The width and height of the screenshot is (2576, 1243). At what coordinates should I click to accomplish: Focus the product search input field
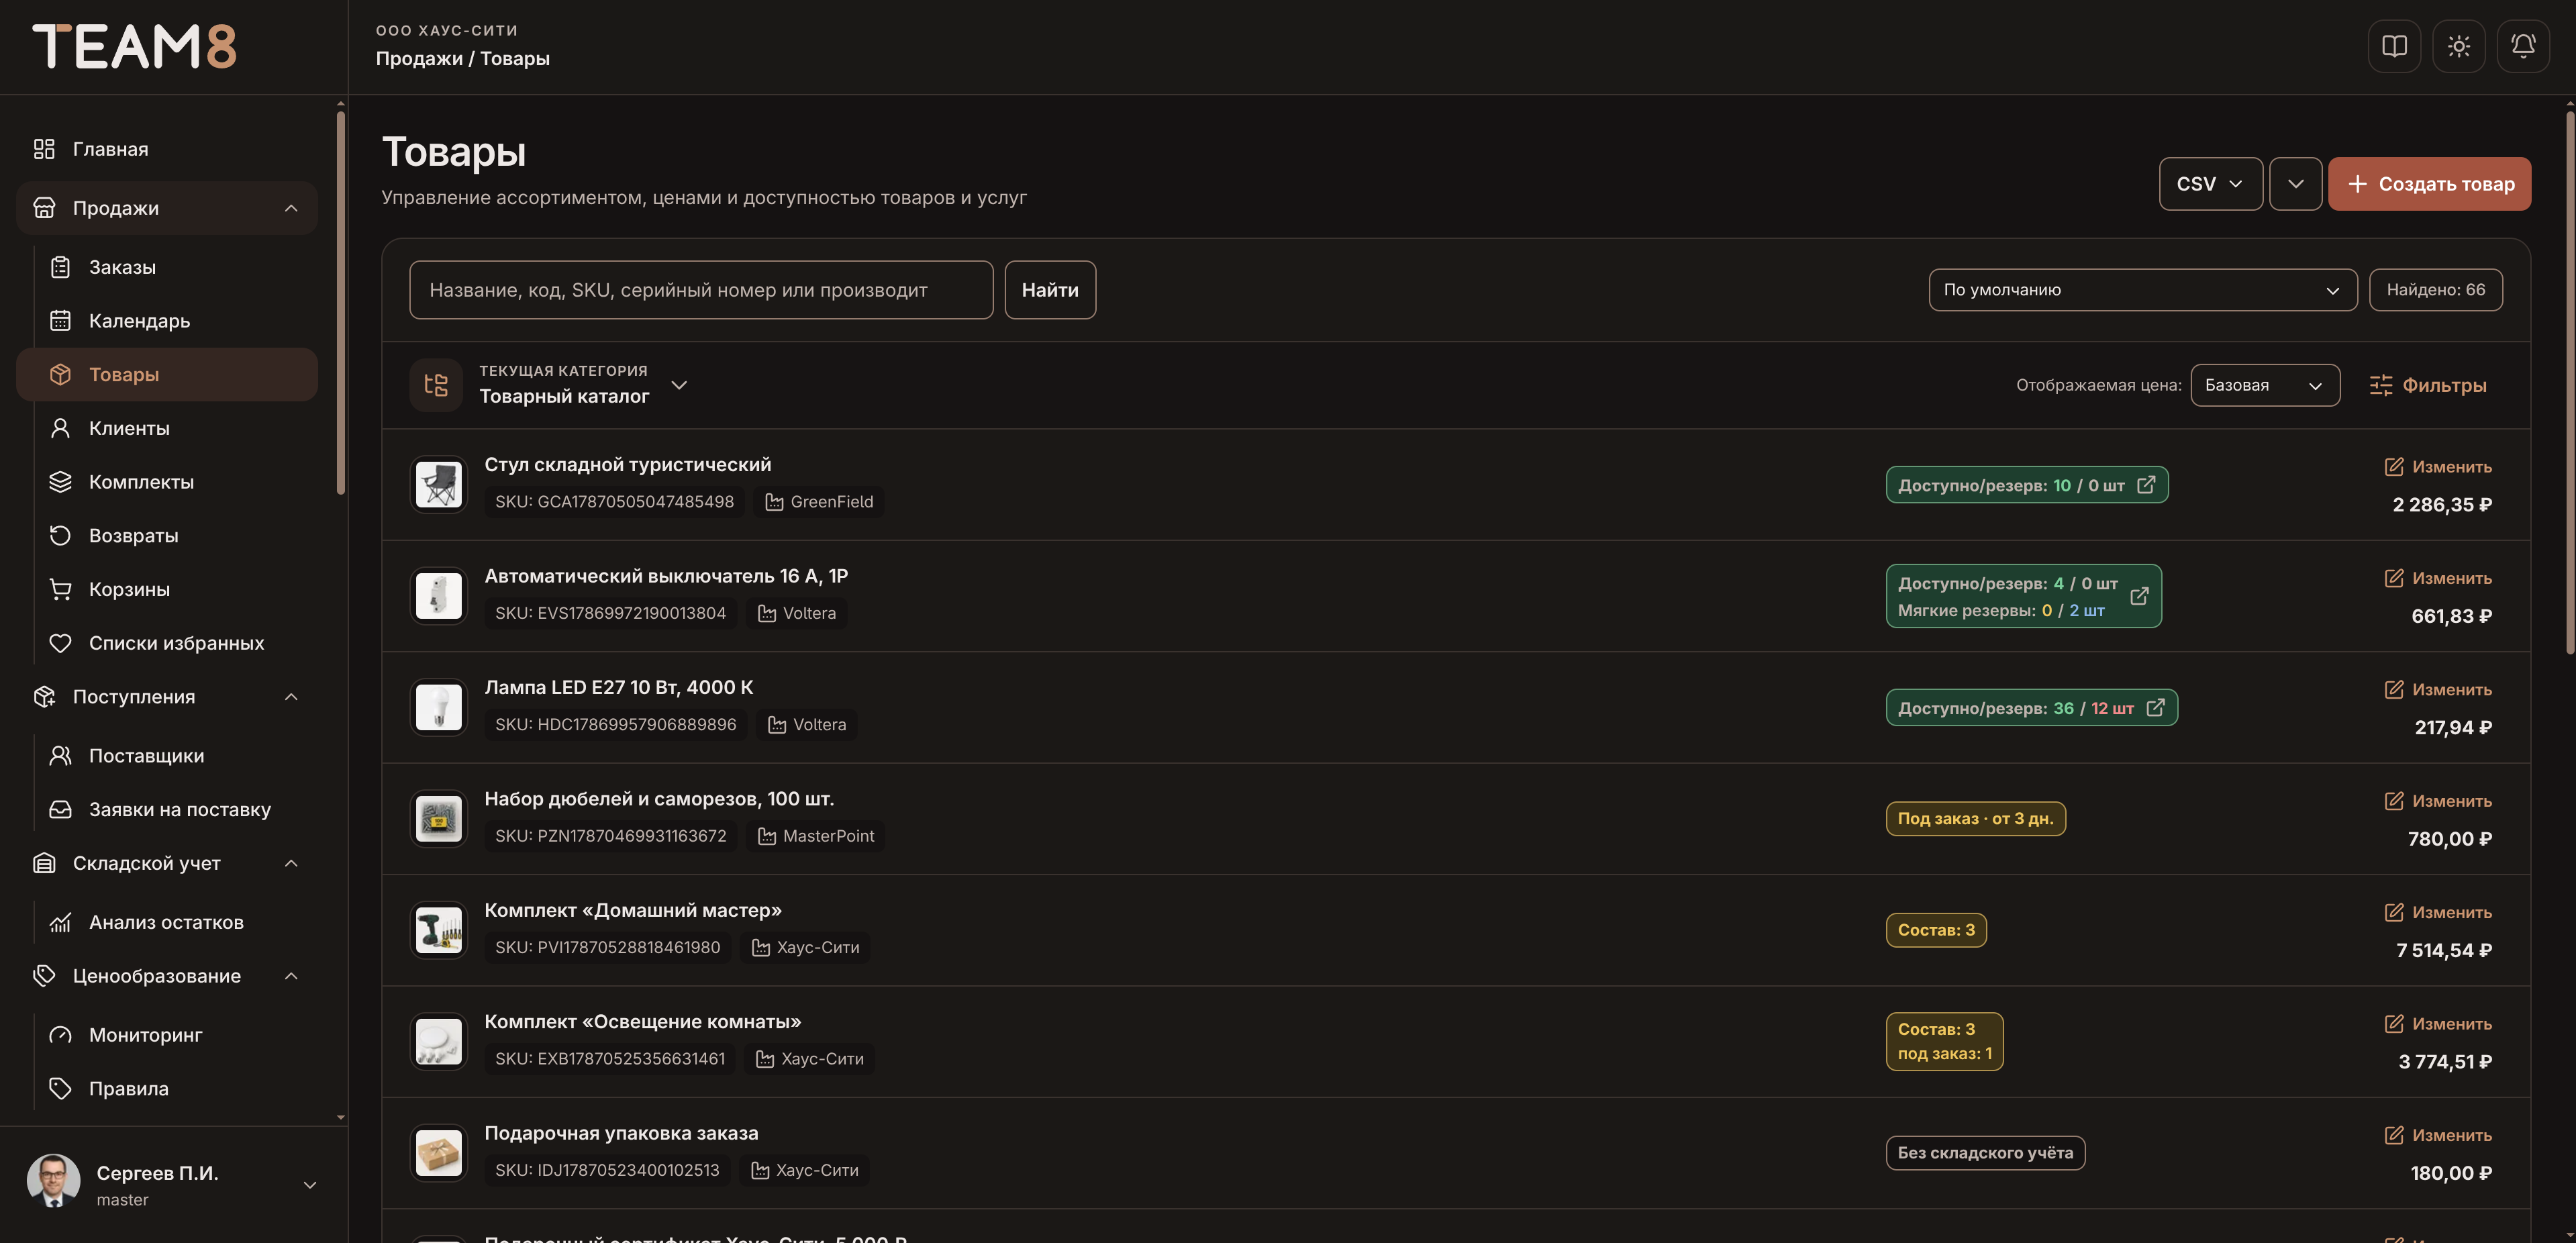tap(701, 290)
